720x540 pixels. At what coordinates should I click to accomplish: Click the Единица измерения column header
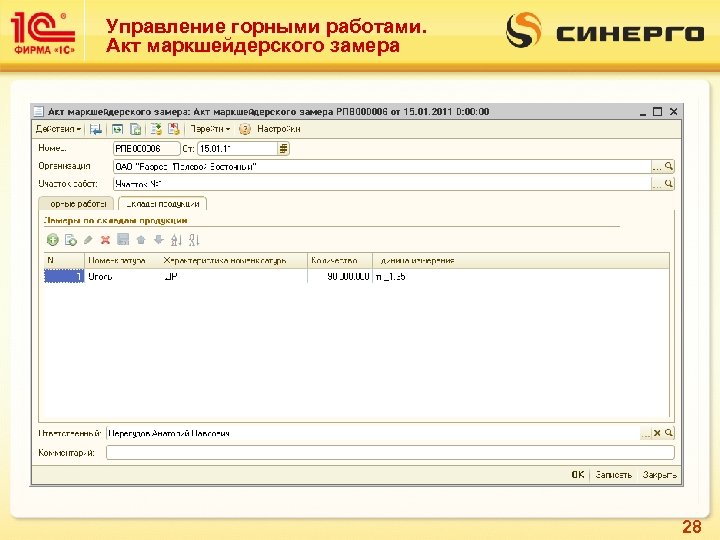(521, 260)
